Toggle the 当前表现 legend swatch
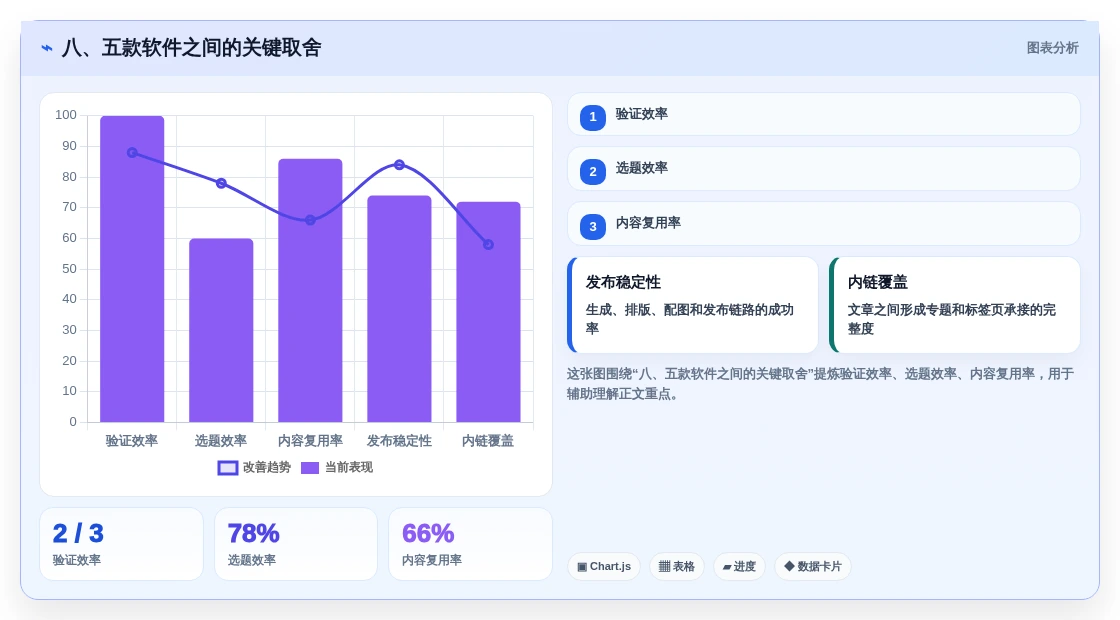The width and height of the screenshot is (1120, 620). click(x=310, y=468)
